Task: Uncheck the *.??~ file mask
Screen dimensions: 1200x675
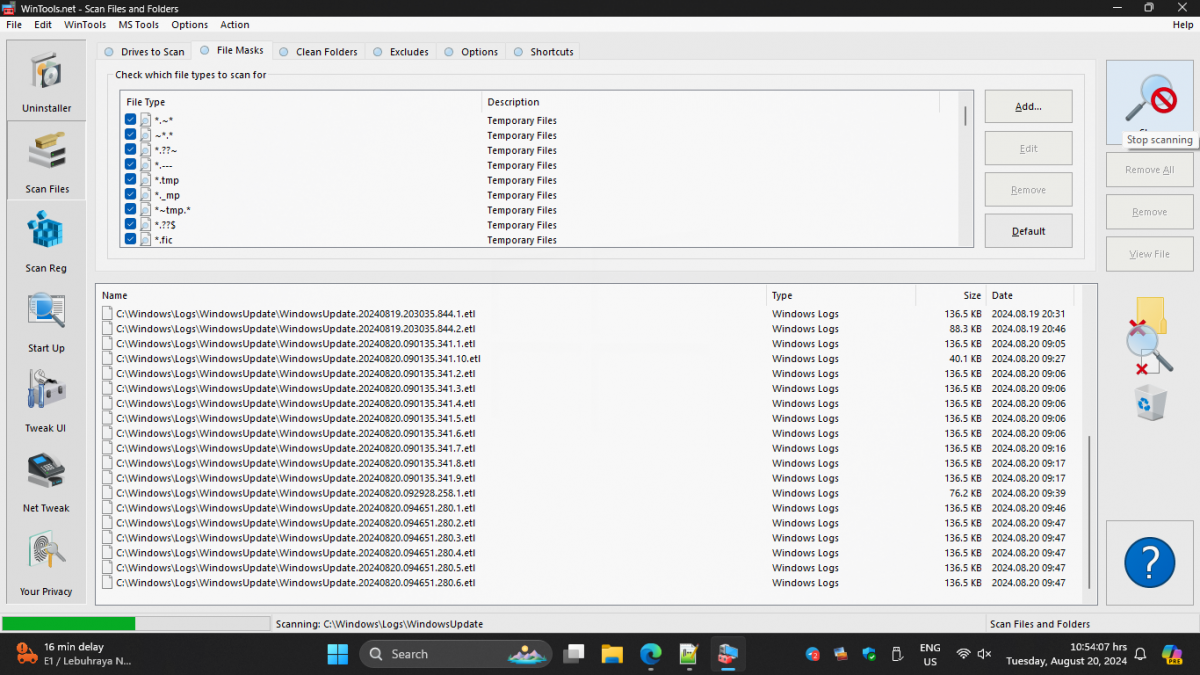Action: [x=131, y=150]
